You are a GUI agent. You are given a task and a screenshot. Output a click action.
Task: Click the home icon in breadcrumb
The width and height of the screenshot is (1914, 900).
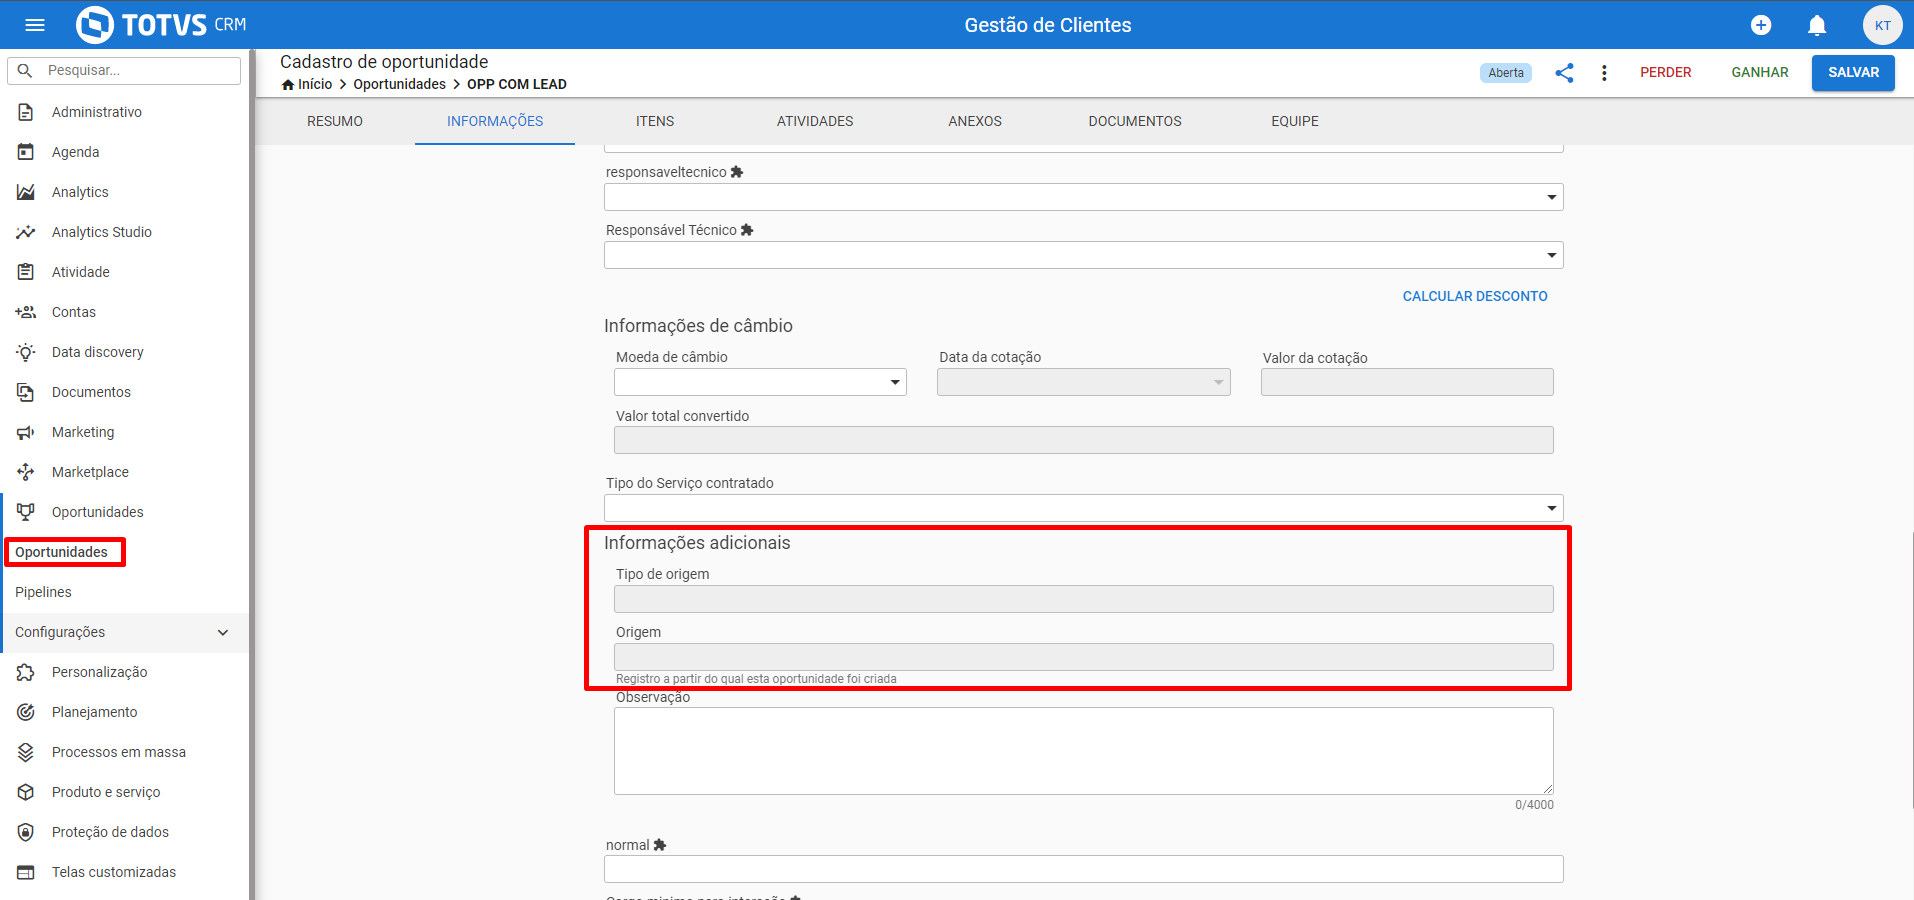tap(288, 85)
